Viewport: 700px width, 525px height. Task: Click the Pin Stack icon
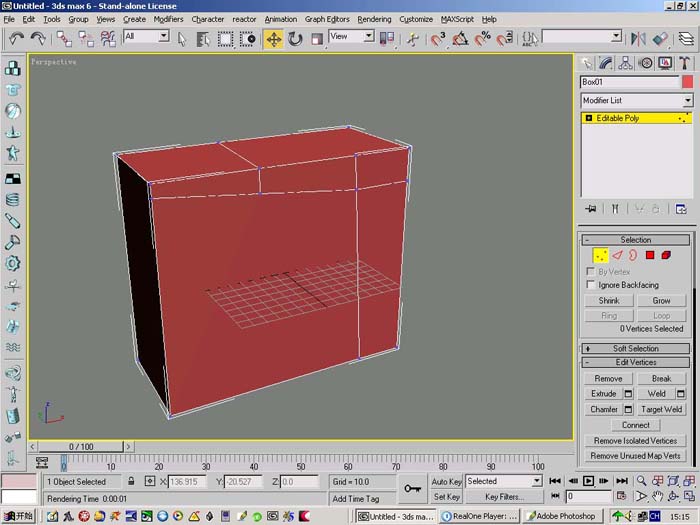(x=591, y=209)
